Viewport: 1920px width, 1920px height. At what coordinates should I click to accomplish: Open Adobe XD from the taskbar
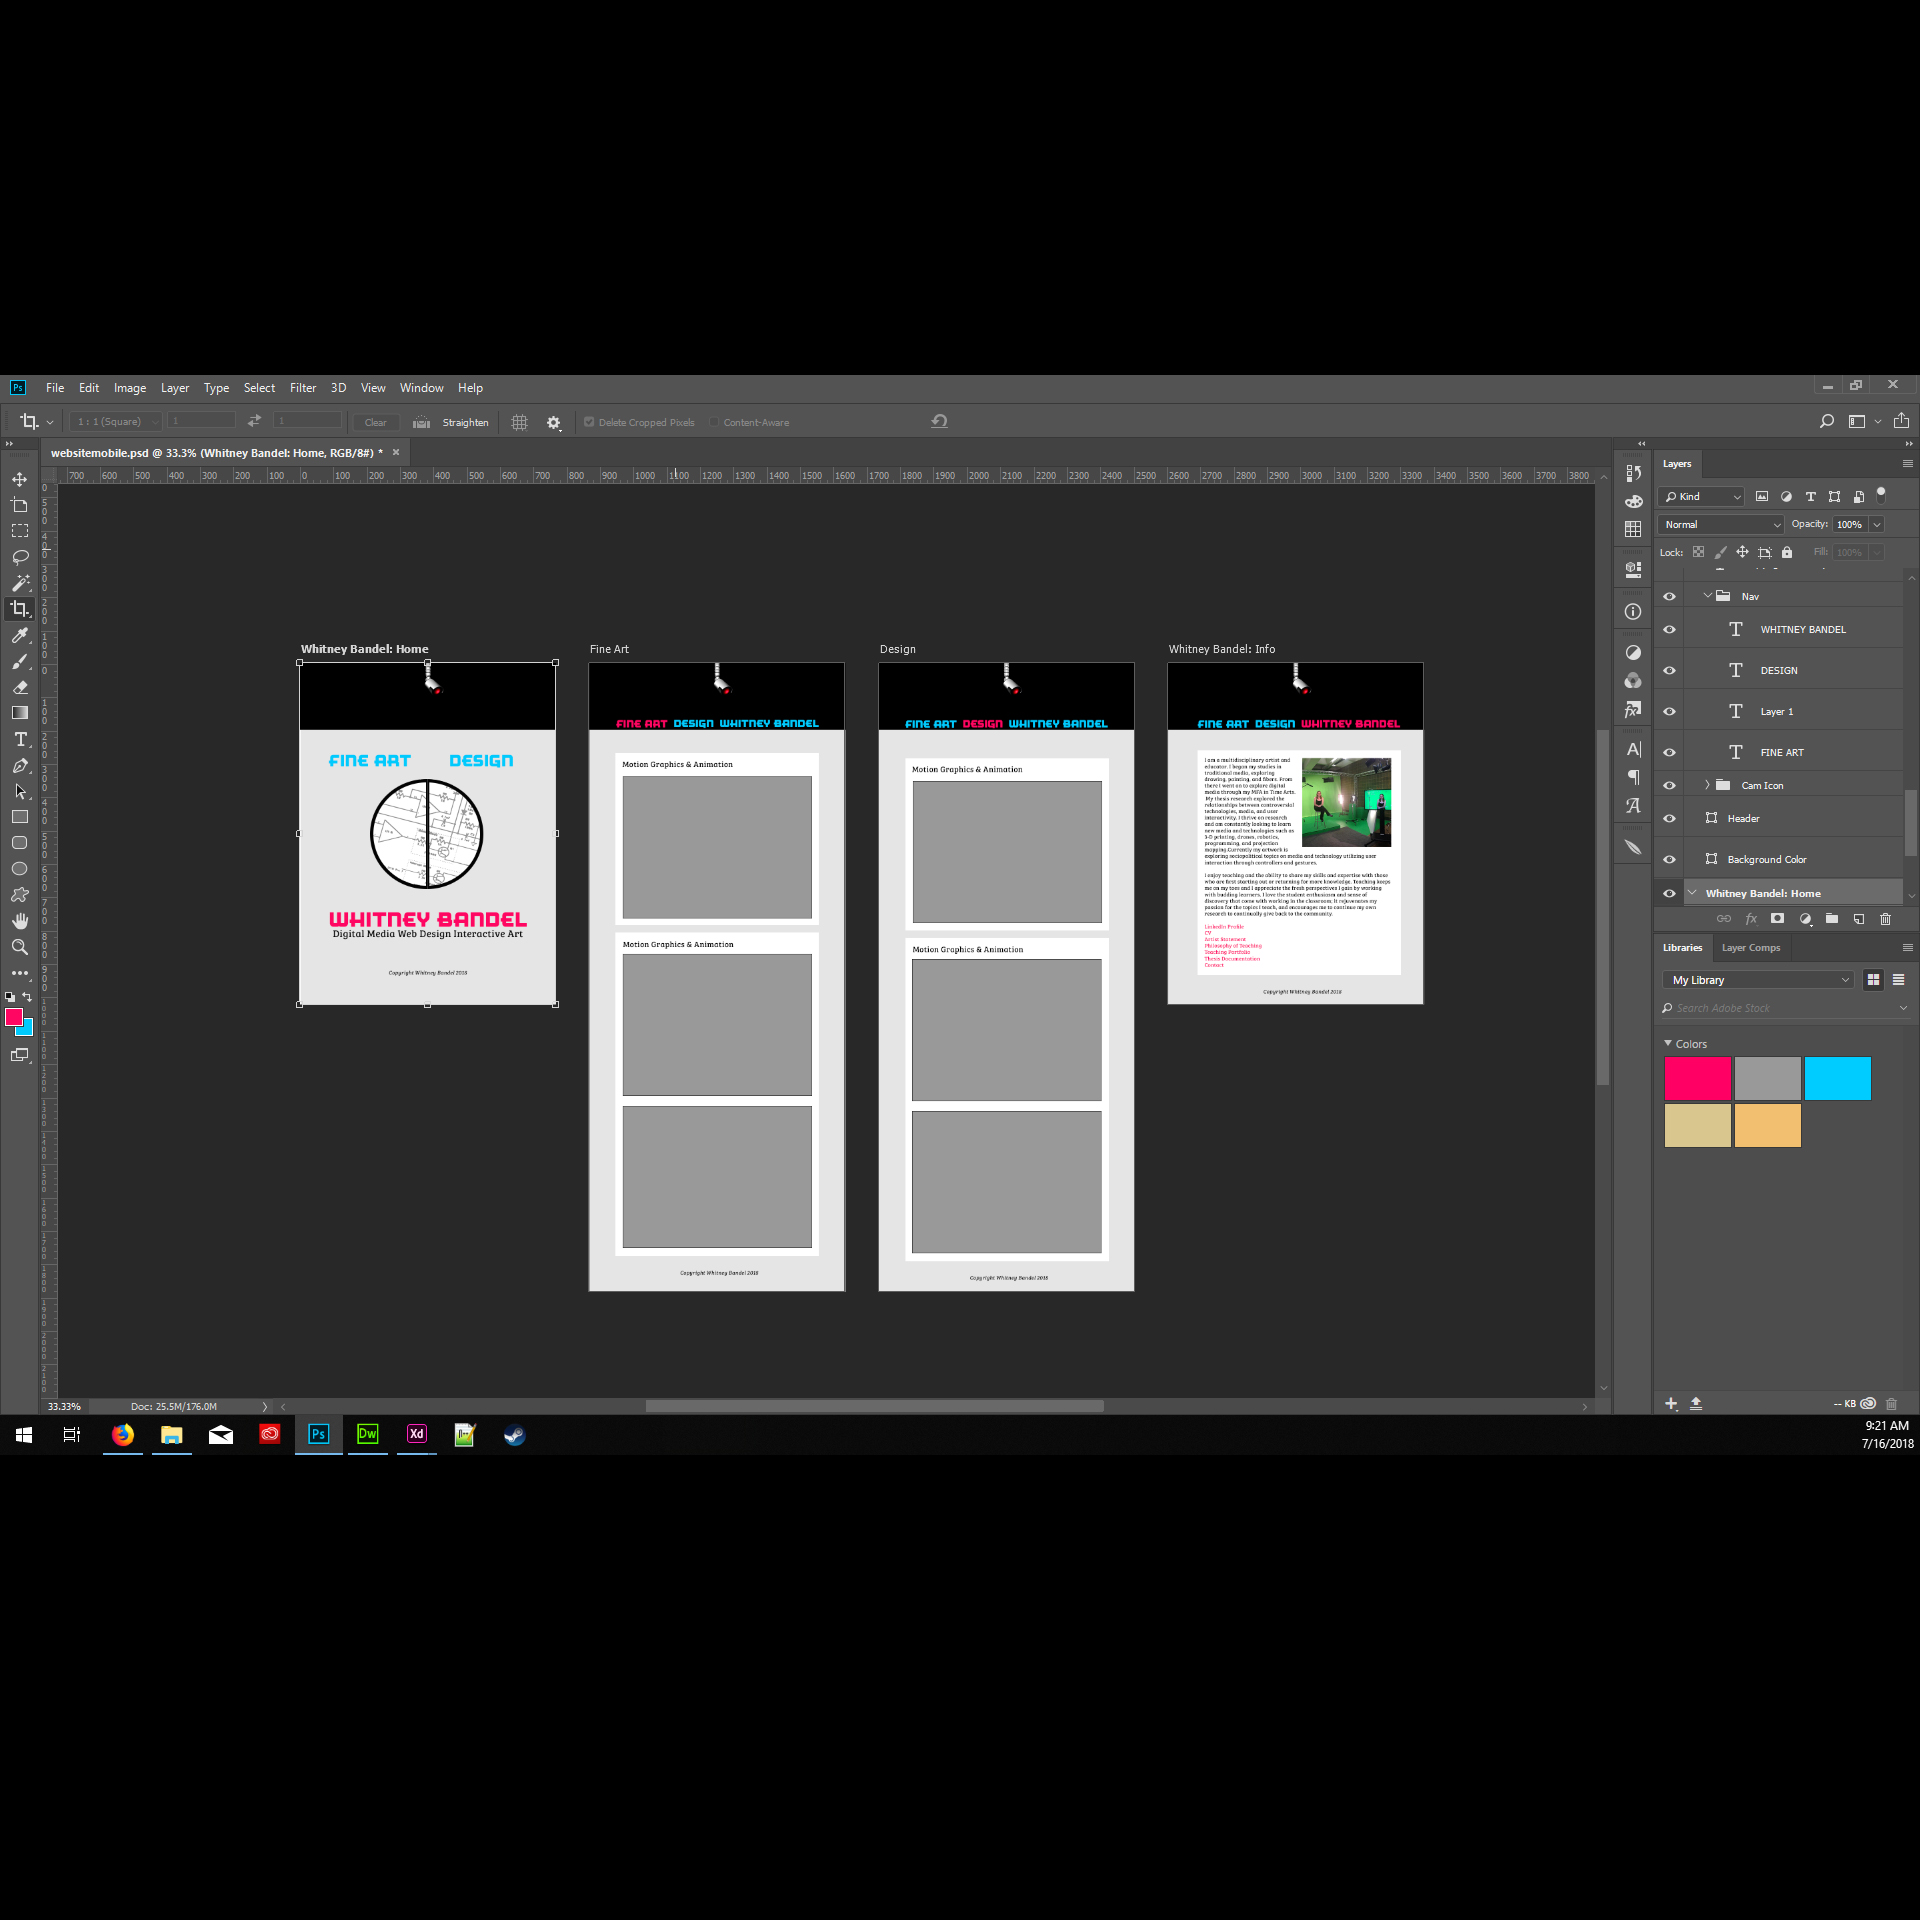point(416,1434)
